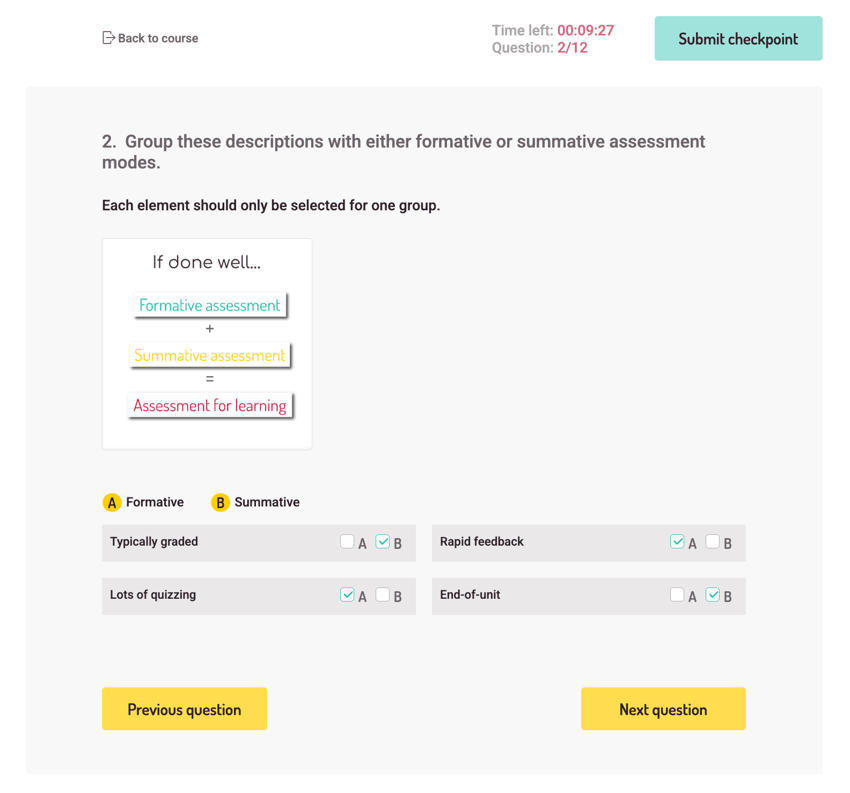Image resolution: width=850 pixels, height=793 pixels.
Task: Click the yellow A Formative badge icon
Action: (112, 502)
